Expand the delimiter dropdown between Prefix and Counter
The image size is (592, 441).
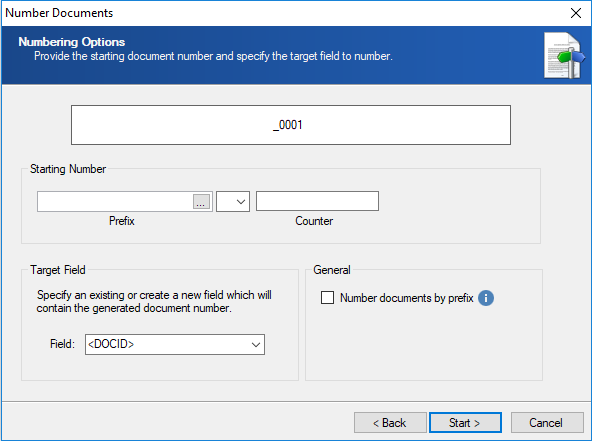pos(233,201)
